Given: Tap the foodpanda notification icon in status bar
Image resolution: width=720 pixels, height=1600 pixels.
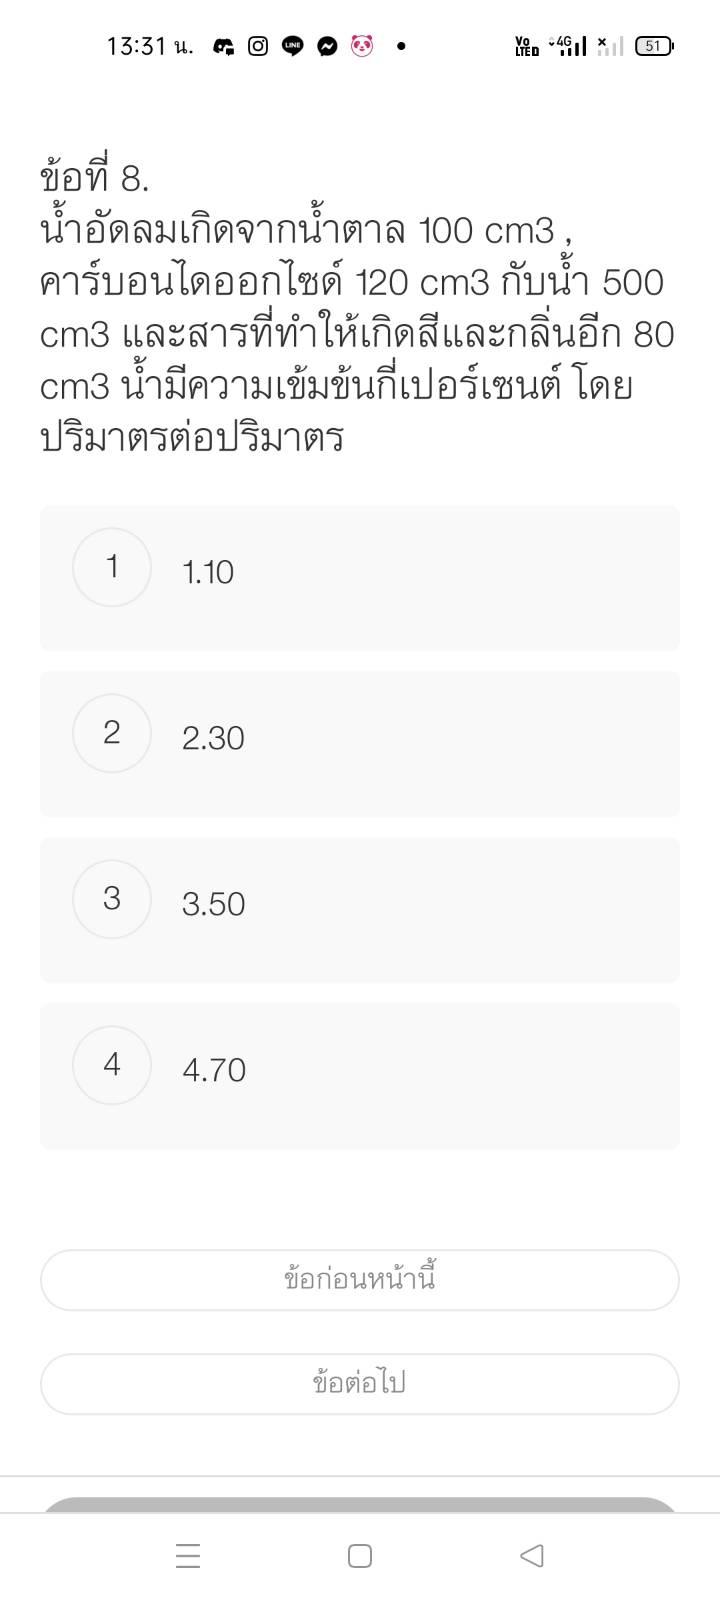Looking at the screenshot, I should point(362,46).
